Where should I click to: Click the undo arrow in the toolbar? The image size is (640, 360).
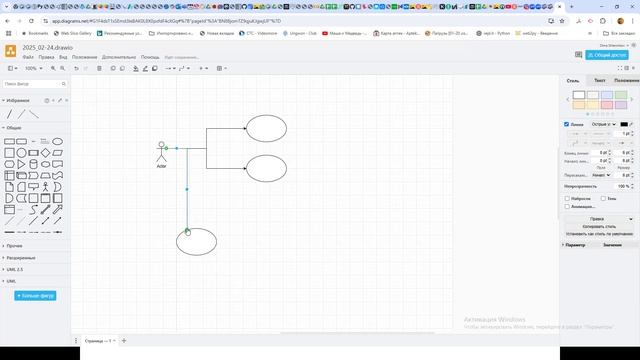(x=76, y=68)
